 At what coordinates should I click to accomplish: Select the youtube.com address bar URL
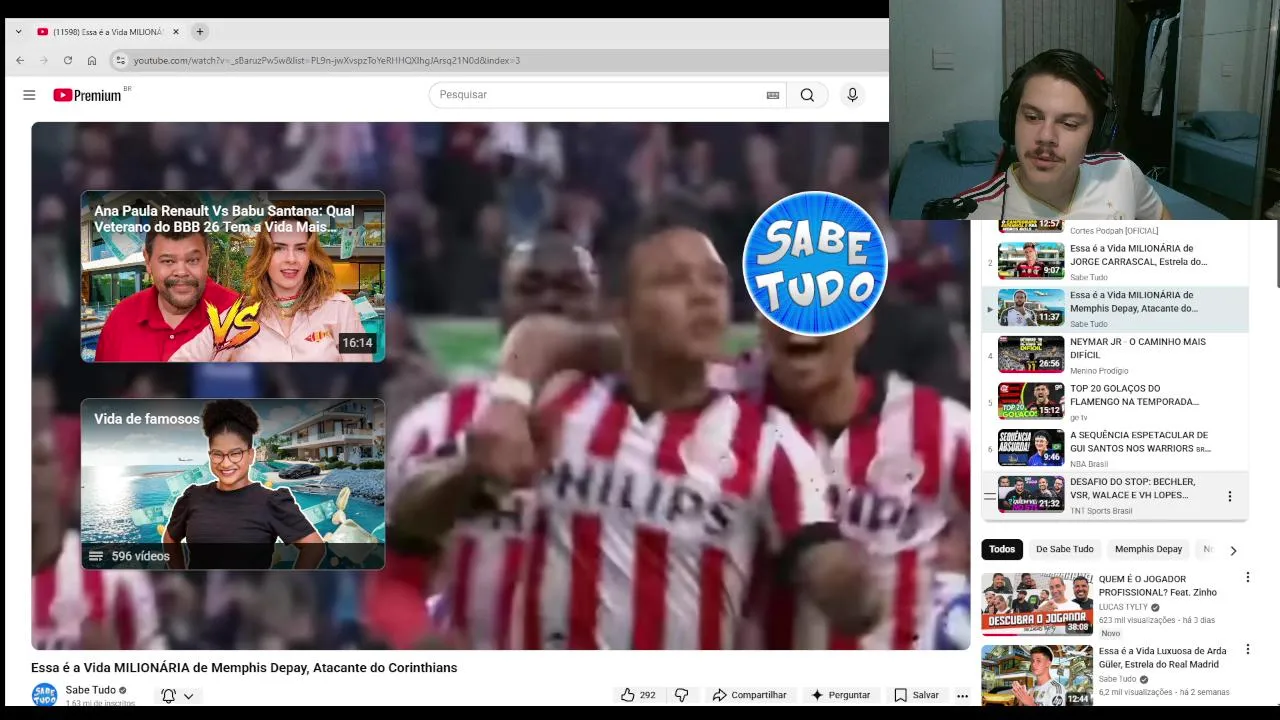pos(327,60)
